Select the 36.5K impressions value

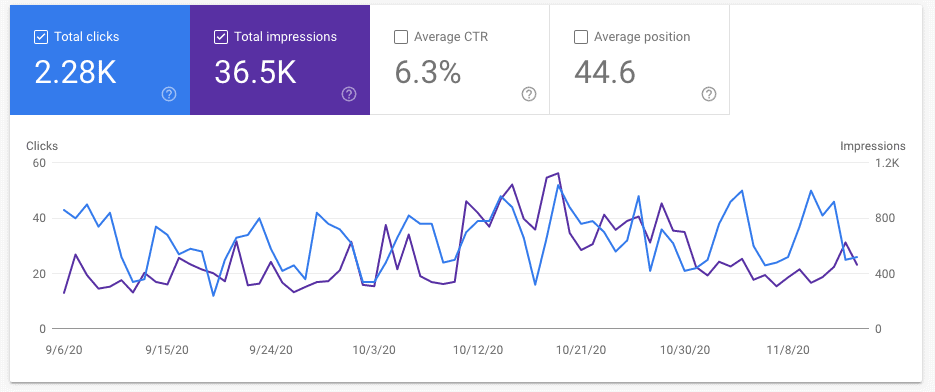(255, 72)
